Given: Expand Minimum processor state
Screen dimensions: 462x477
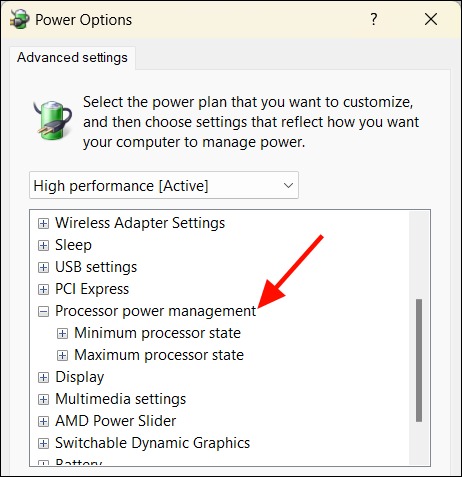Looking at the screenshot, I should coord(62,333).
